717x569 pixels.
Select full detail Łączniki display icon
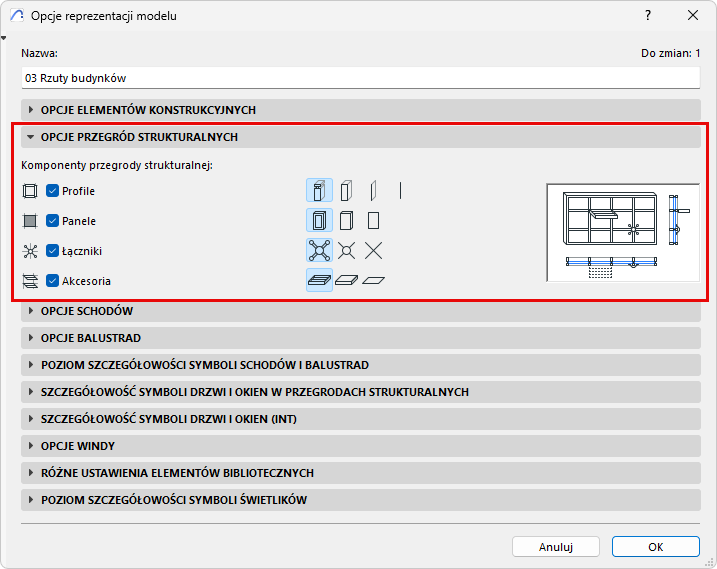coord(319,251)
